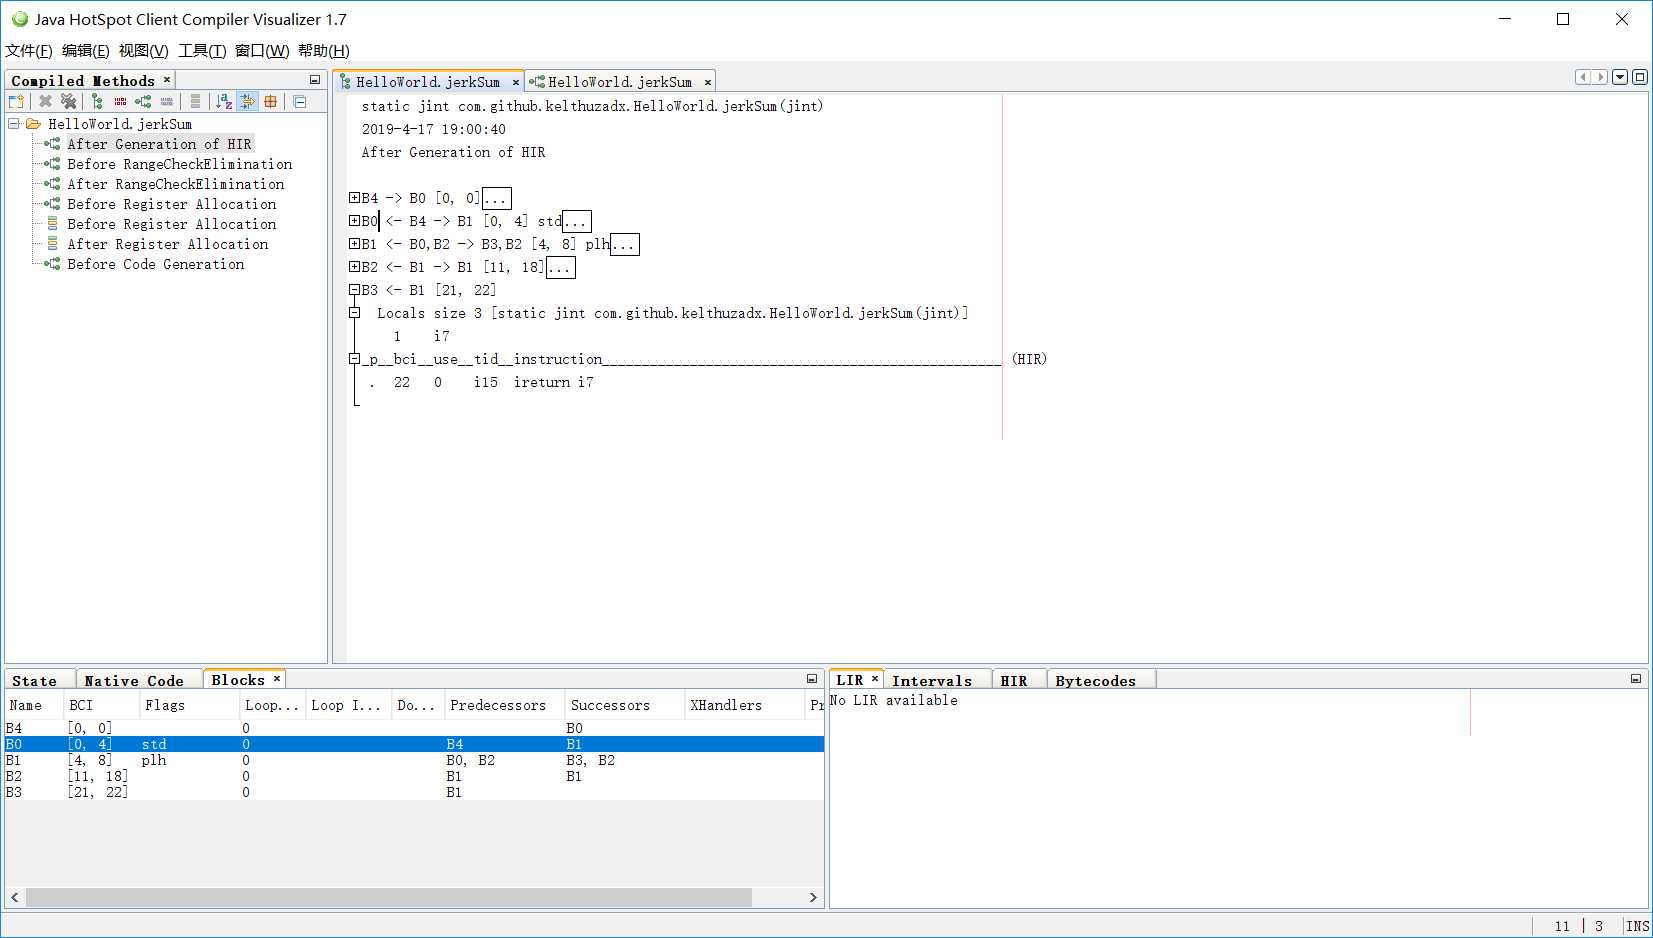Image resolution: width=1653 pixels, height=938 pixels.
Task: Expand the B1 block fold marker
Action: pos(354,244)
